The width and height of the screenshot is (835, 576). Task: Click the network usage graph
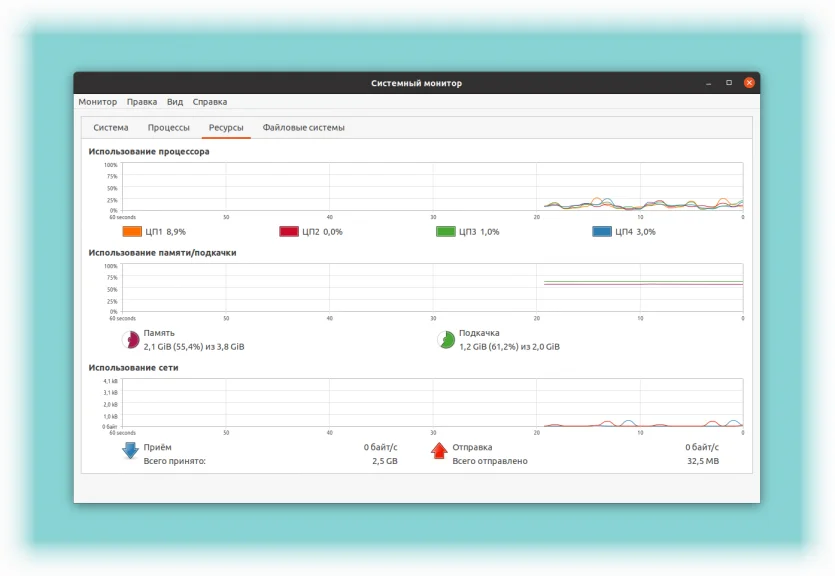[432, 402]
